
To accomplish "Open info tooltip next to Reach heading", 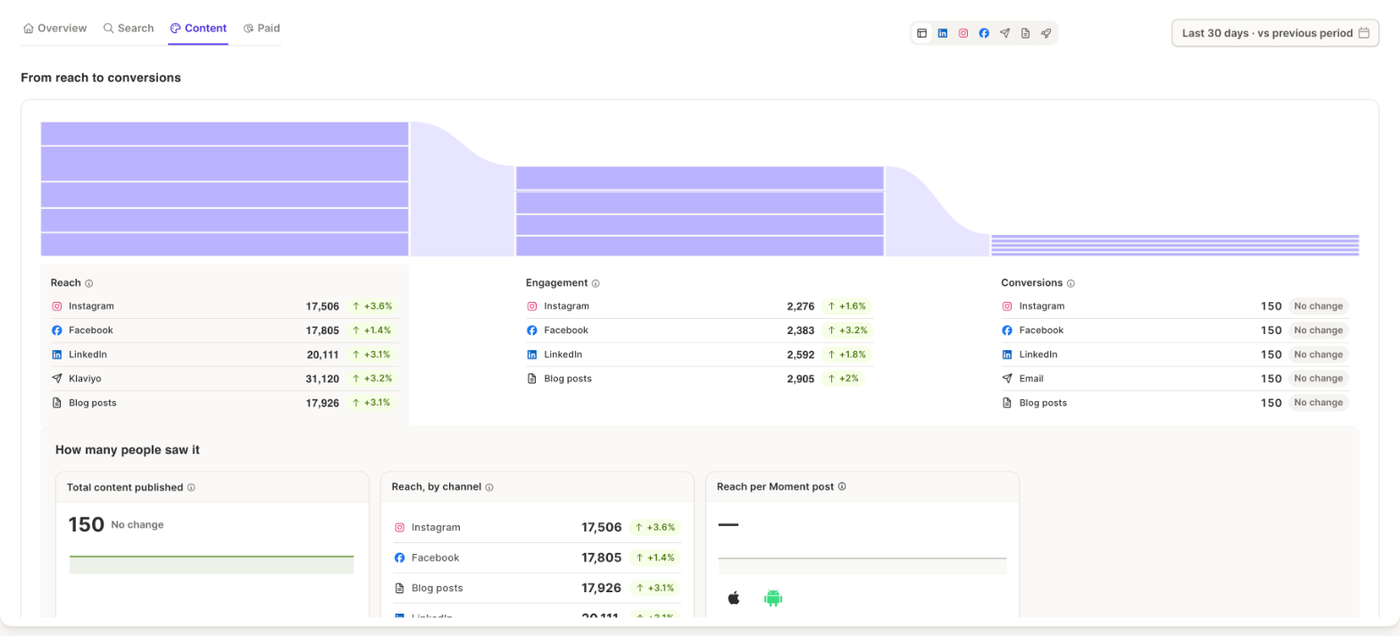I will (89, 283).
